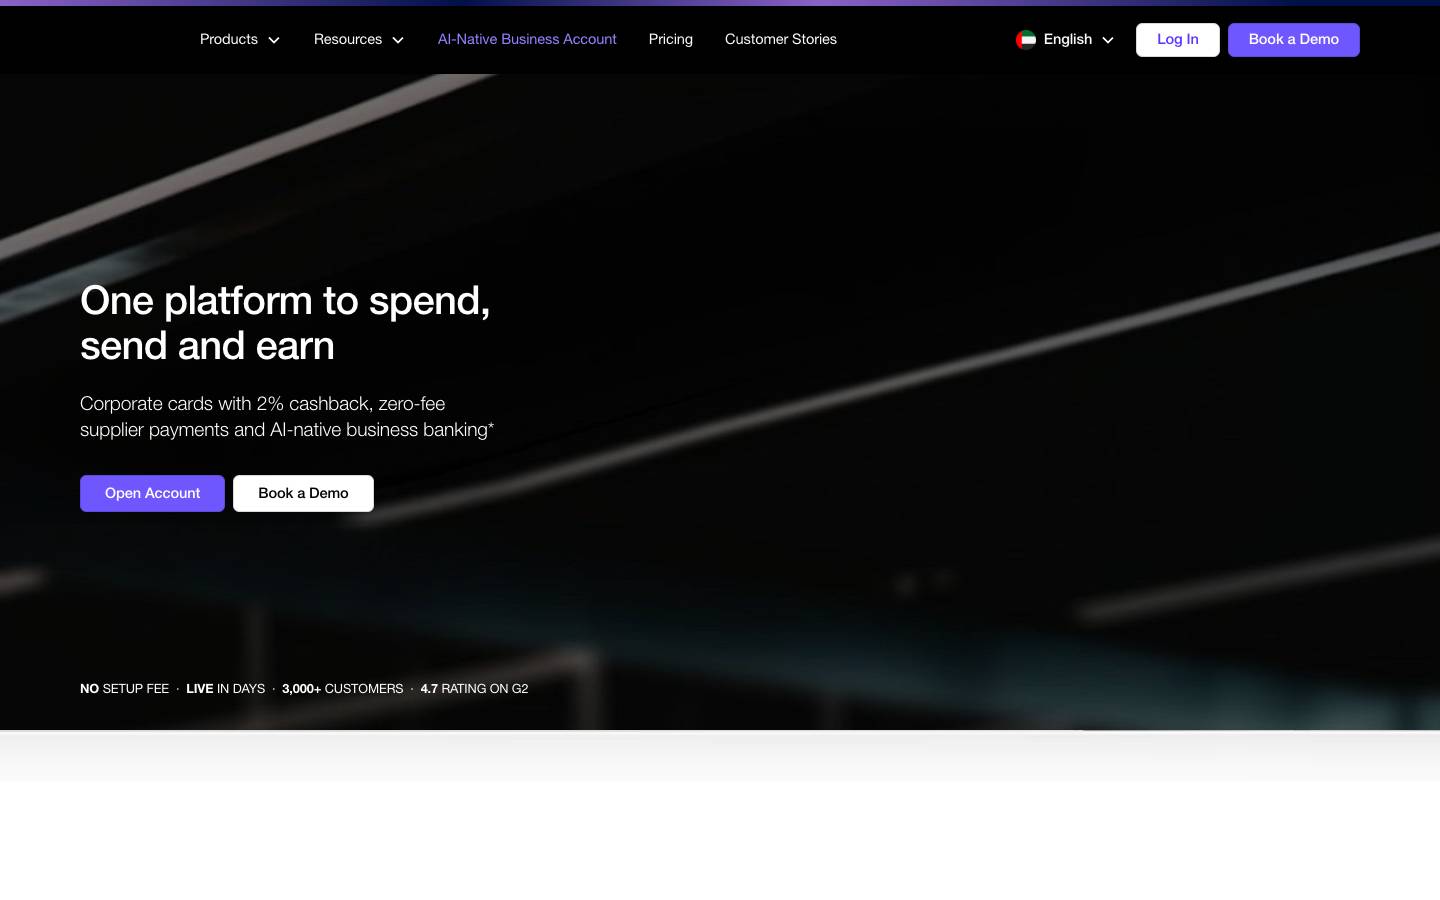Click the purple Open Account button

tap(152, 493)
